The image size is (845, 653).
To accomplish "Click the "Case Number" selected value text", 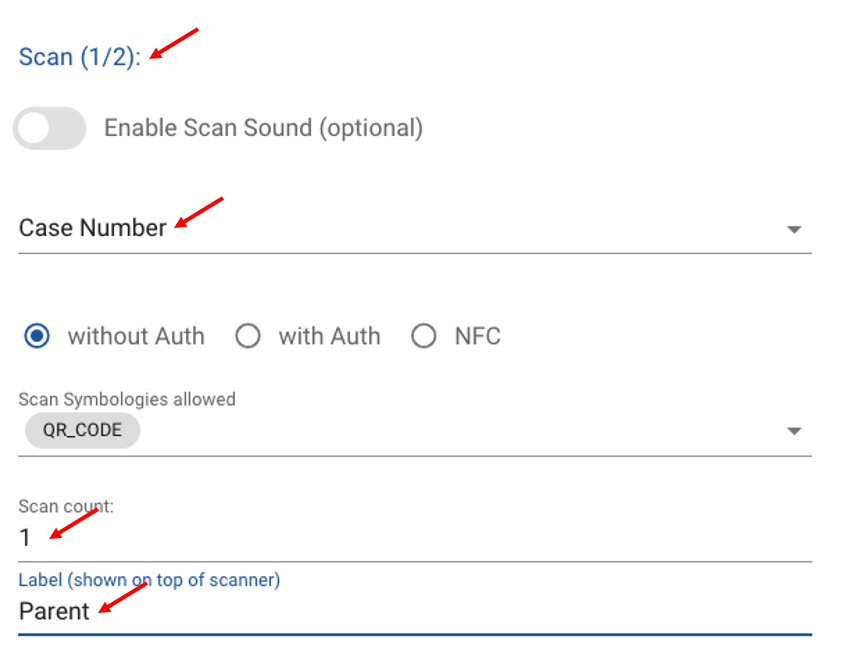I will click(92, 228).
